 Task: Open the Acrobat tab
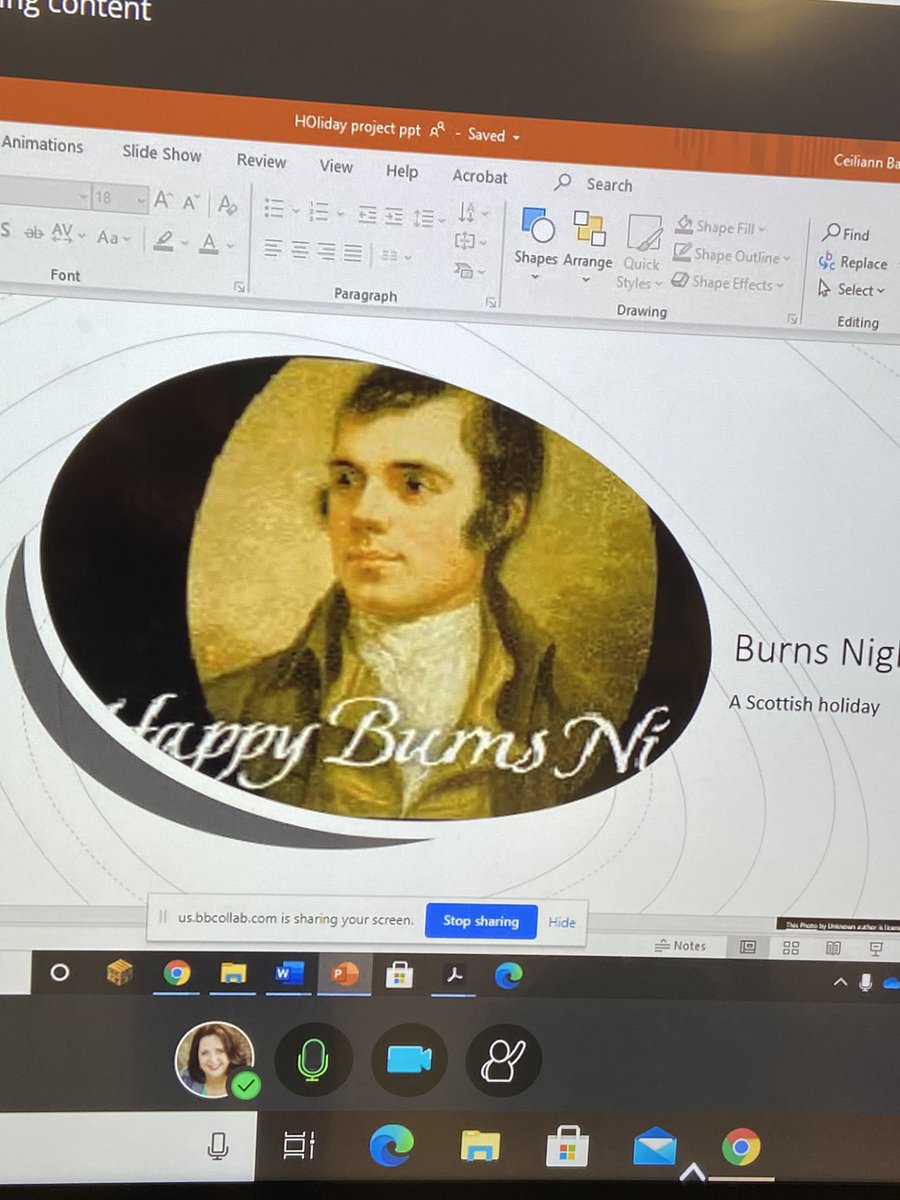point(480,176)
